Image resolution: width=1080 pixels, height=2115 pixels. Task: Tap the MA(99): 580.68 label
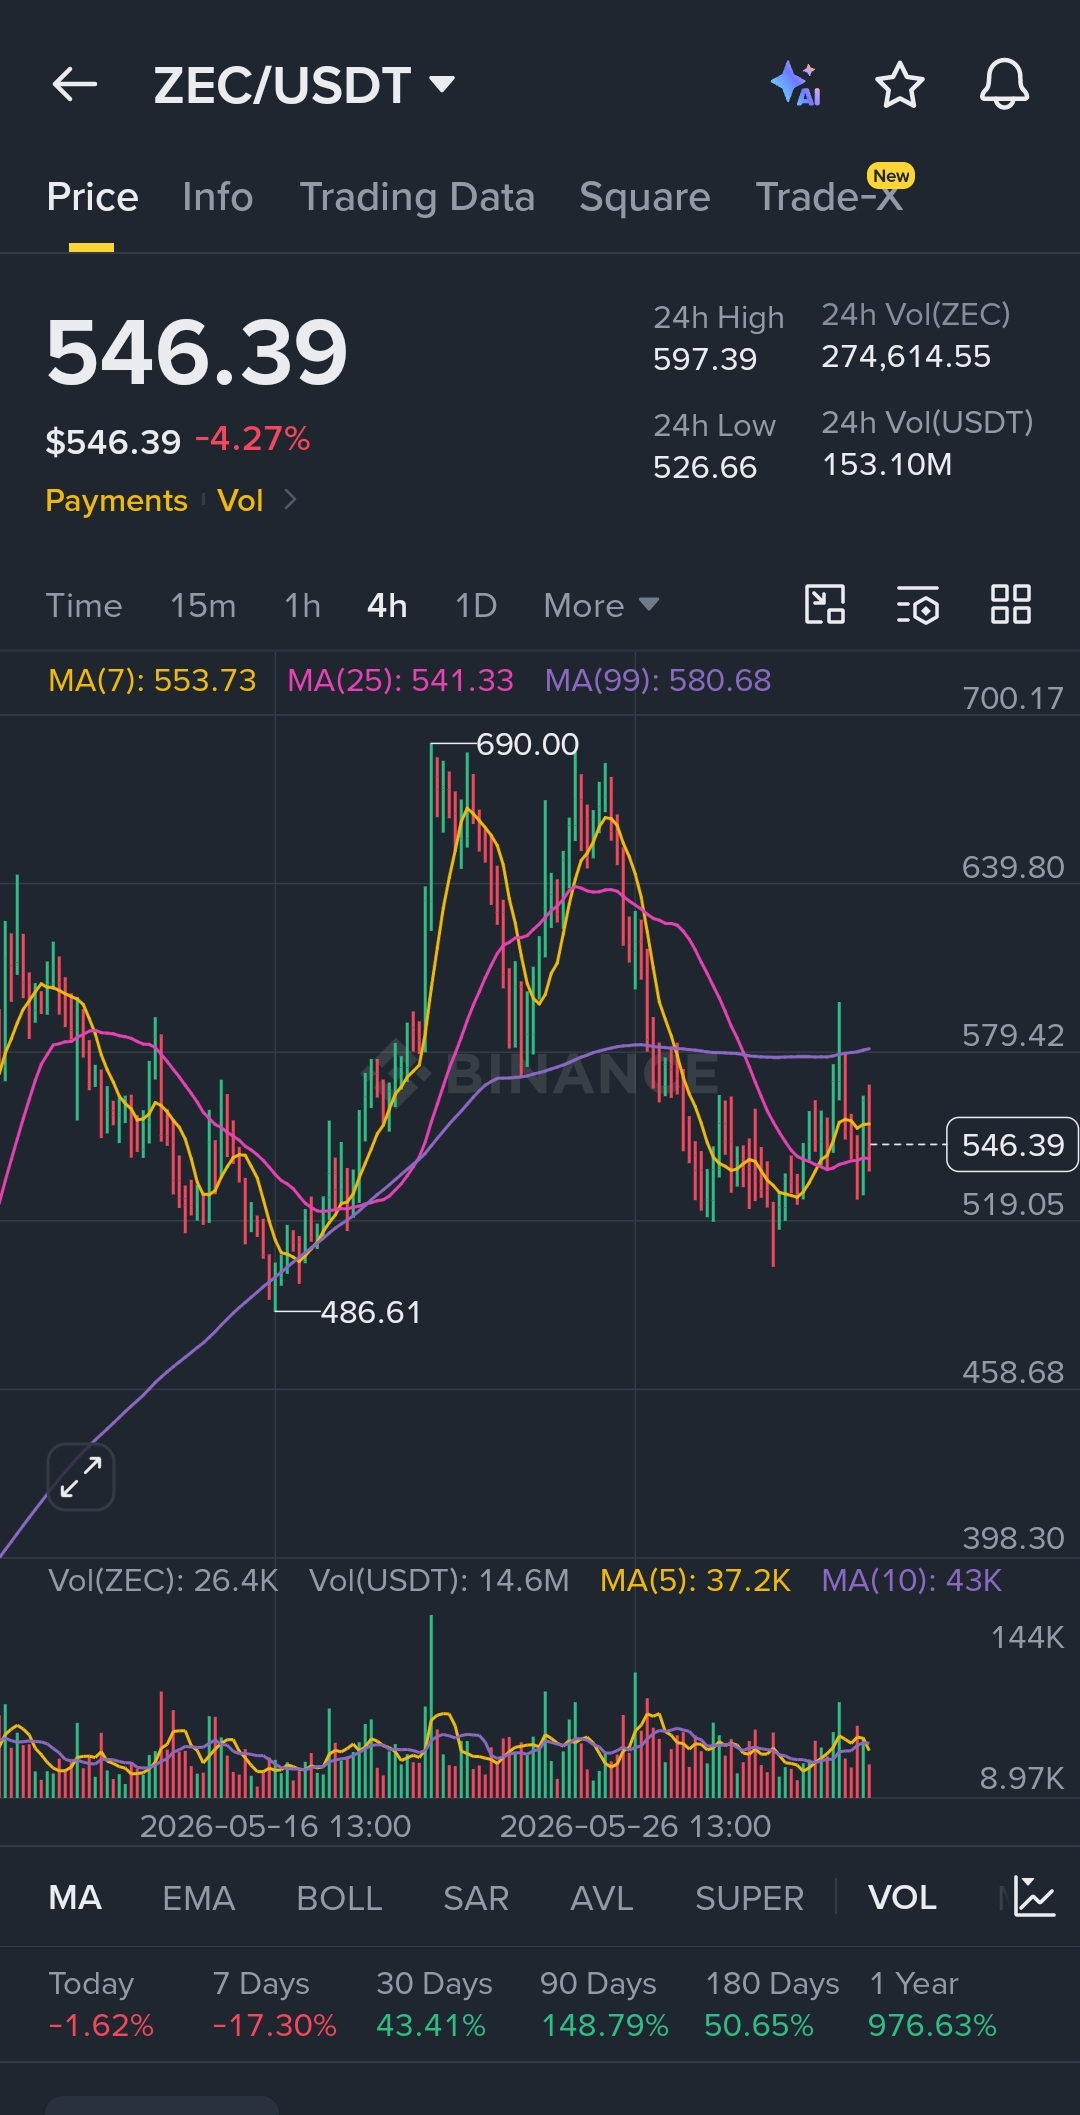click(x=658, y=681)
